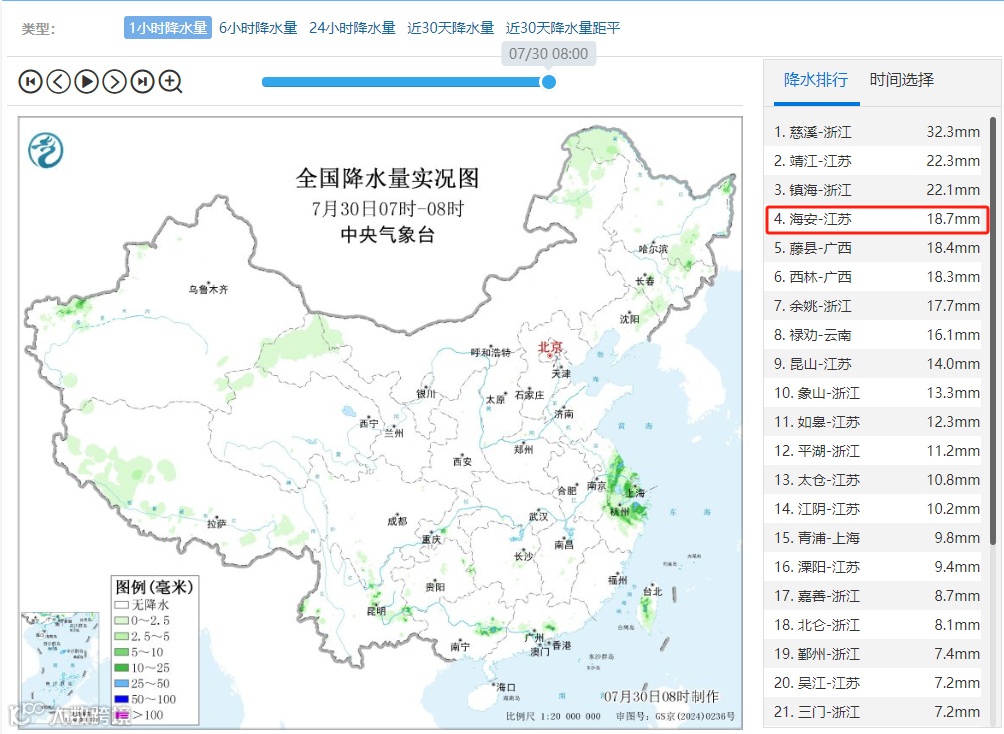The width and height of the screenshot is (1004, 734).
Task: Open the 降水排行 panel tab
Action: pos(816,80)
